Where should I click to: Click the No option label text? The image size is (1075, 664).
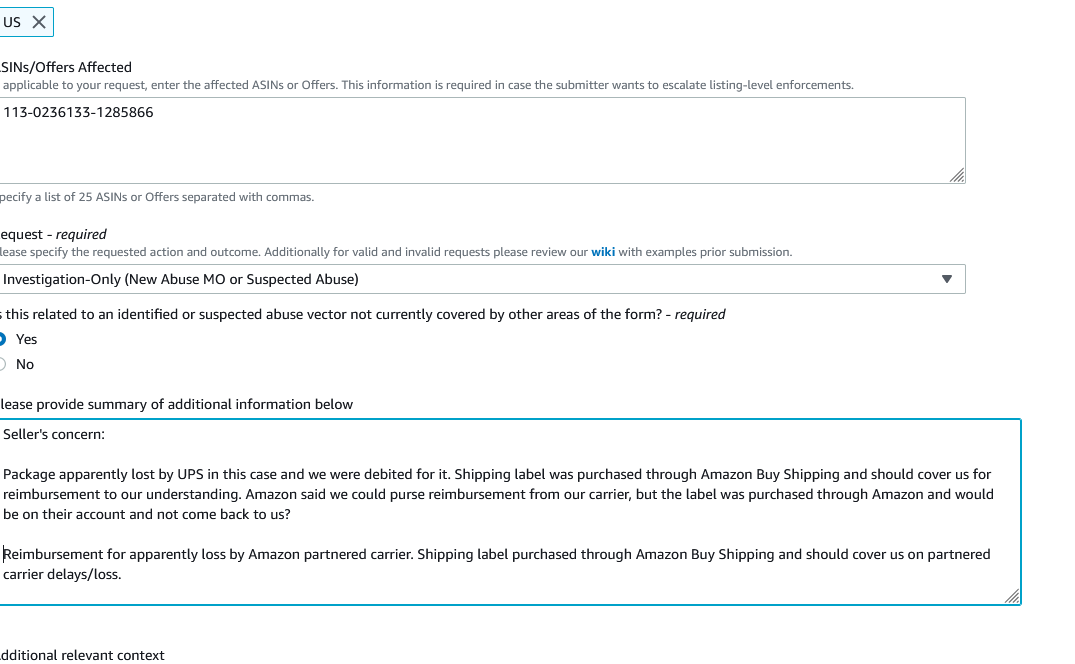pos(25,364)
